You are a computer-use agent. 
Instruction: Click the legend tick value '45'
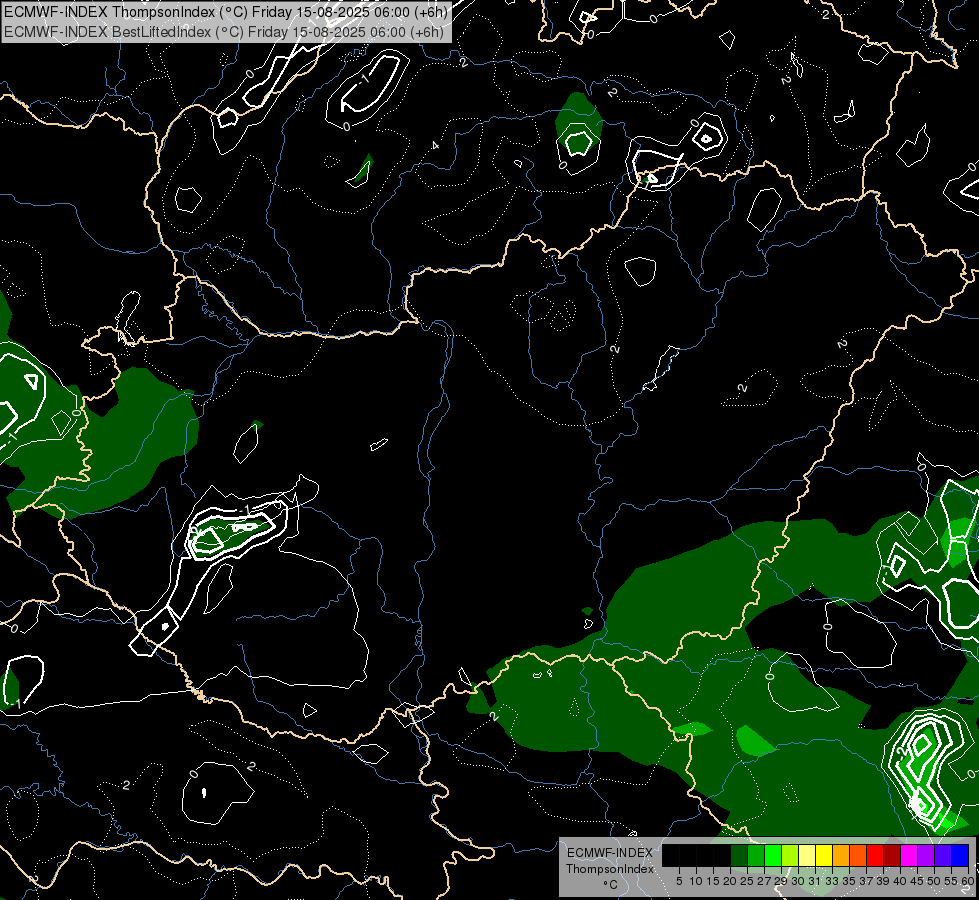pyautogui.click(x=917, y=881)
